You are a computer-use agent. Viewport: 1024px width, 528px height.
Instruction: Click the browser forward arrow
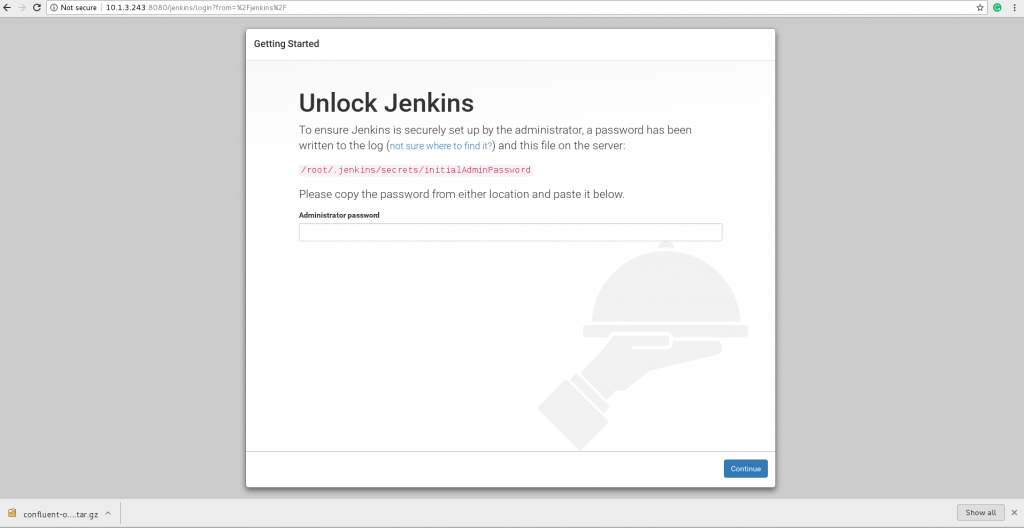click(22, 8)
